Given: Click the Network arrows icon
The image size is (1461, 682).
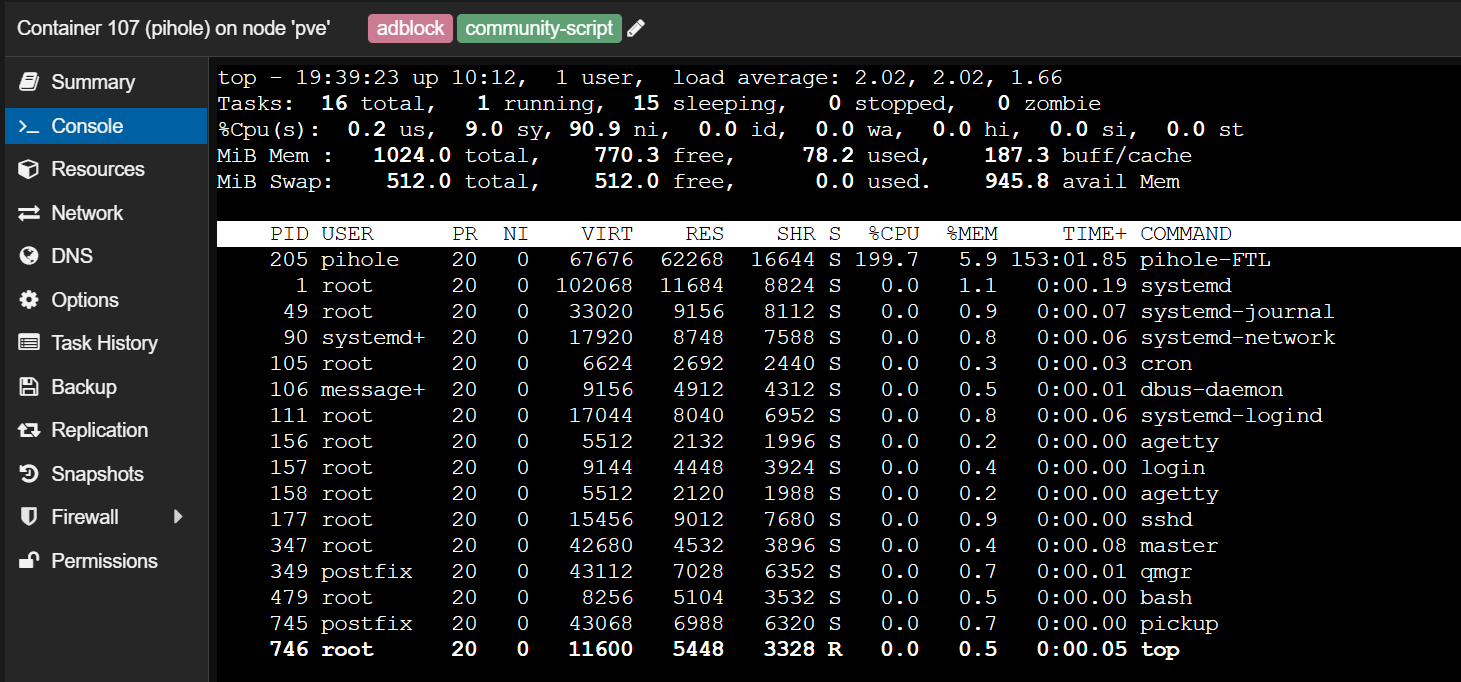Looking at the screenshot, I should [x=29, y=213].
